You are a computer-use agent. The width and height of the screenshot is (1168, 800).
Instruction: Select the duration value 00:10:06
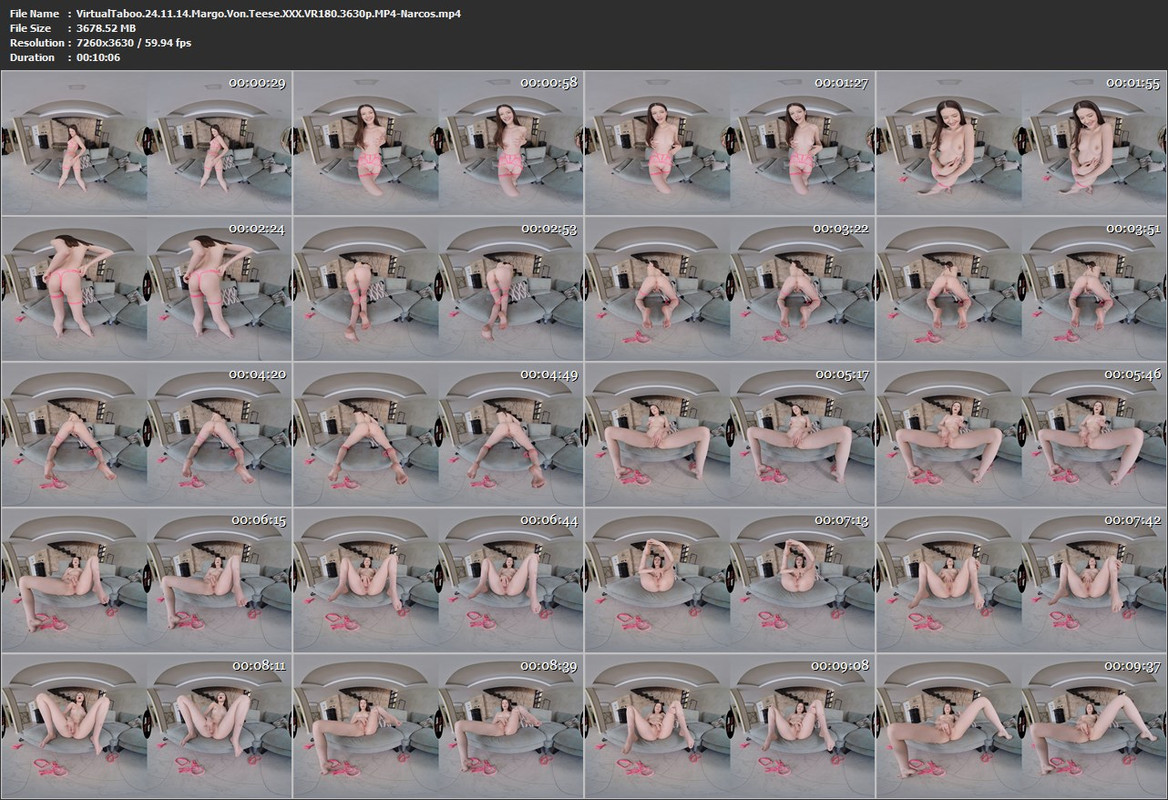[98, 57]
